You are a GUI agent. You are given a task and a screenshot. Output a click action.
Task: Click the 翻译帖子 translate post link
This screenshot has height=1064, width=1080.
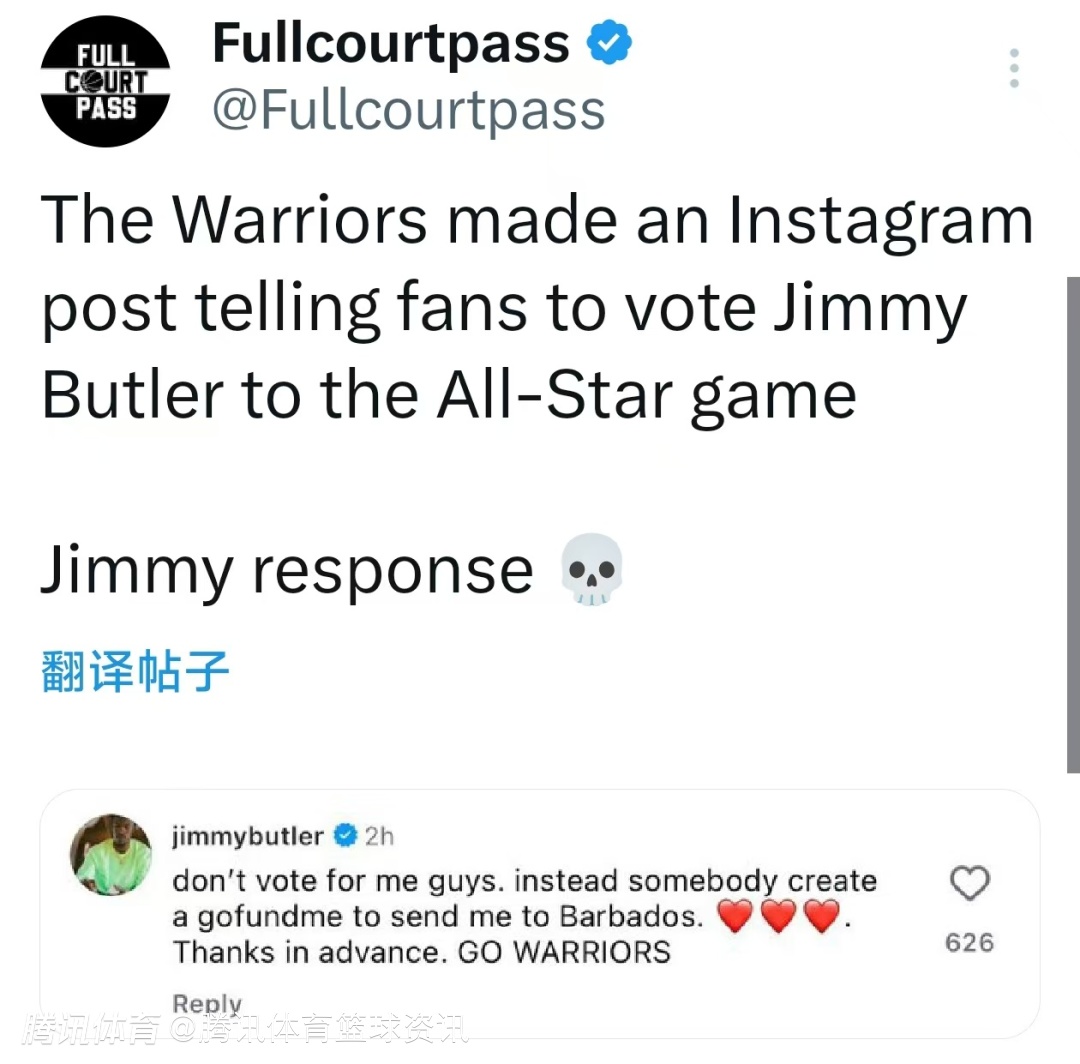pyautogui.click(x=135, y=671)
